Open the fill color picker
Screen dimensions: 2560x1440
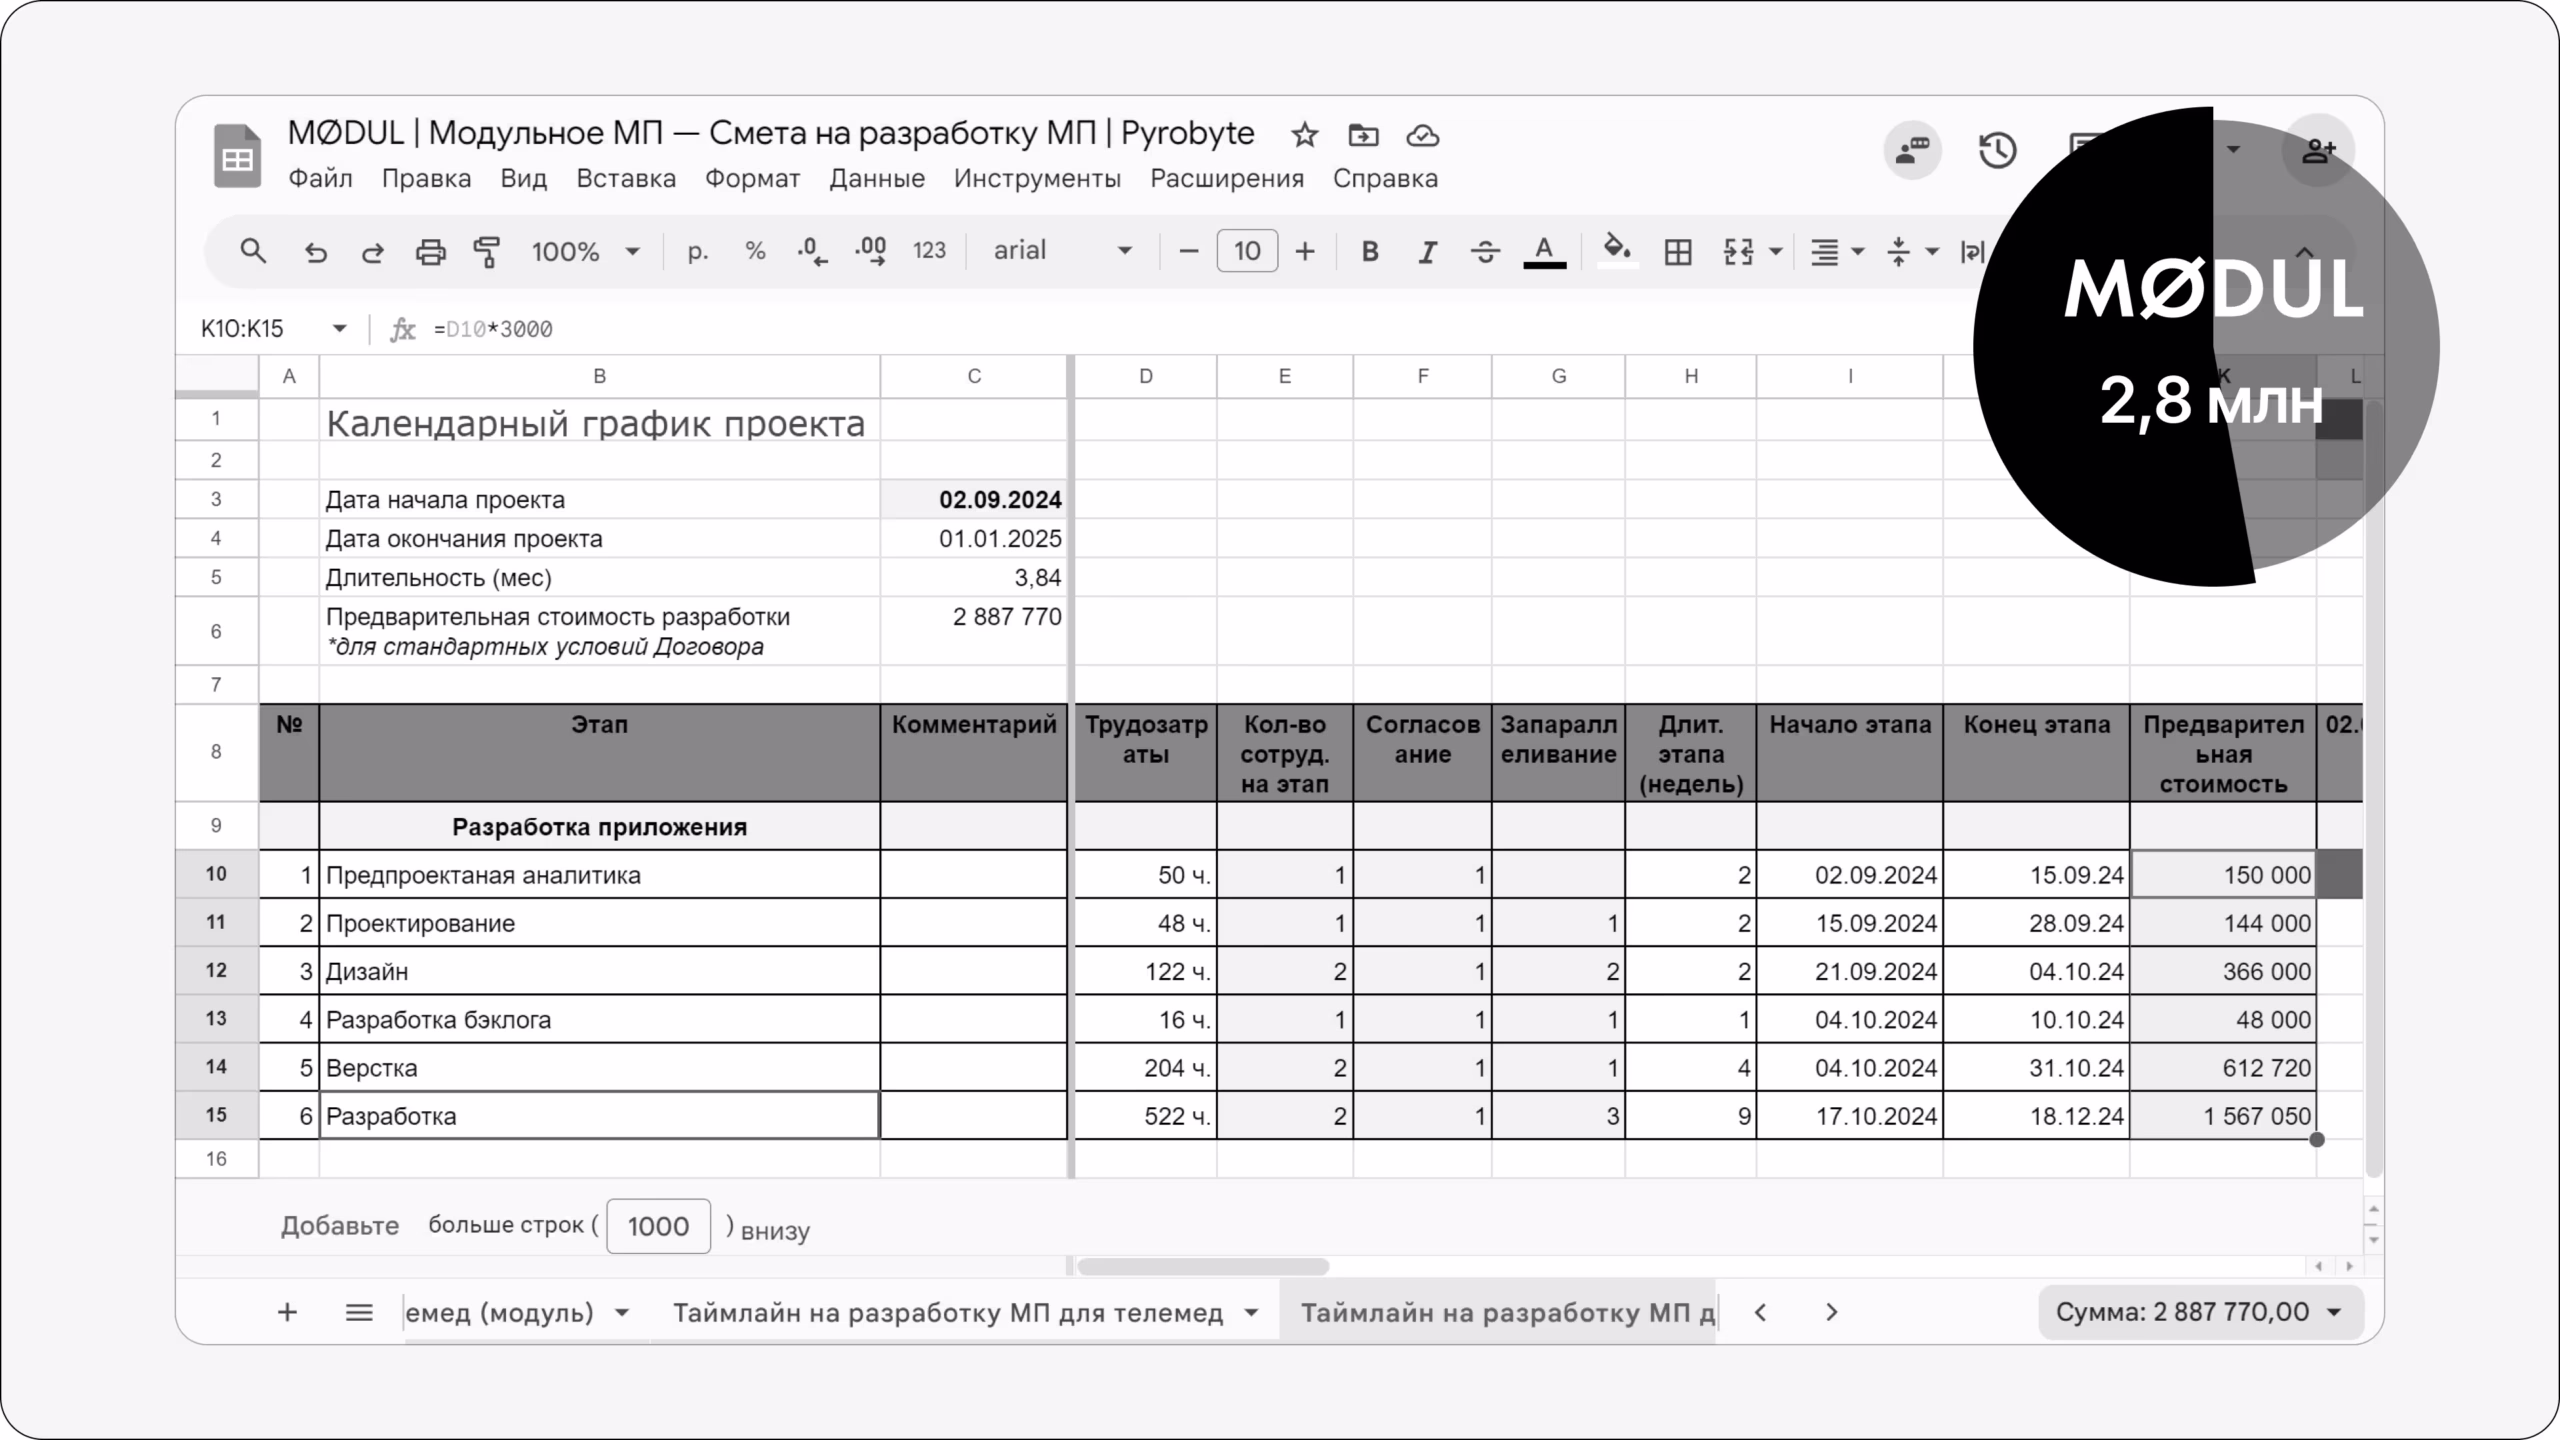click(x=1618, y=251)
